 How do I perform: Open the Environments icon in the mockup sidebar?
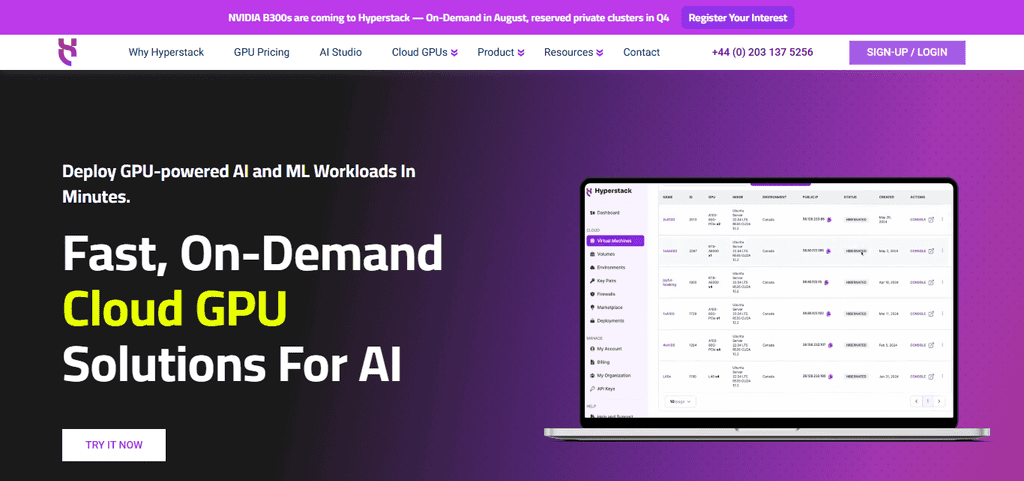592,268
